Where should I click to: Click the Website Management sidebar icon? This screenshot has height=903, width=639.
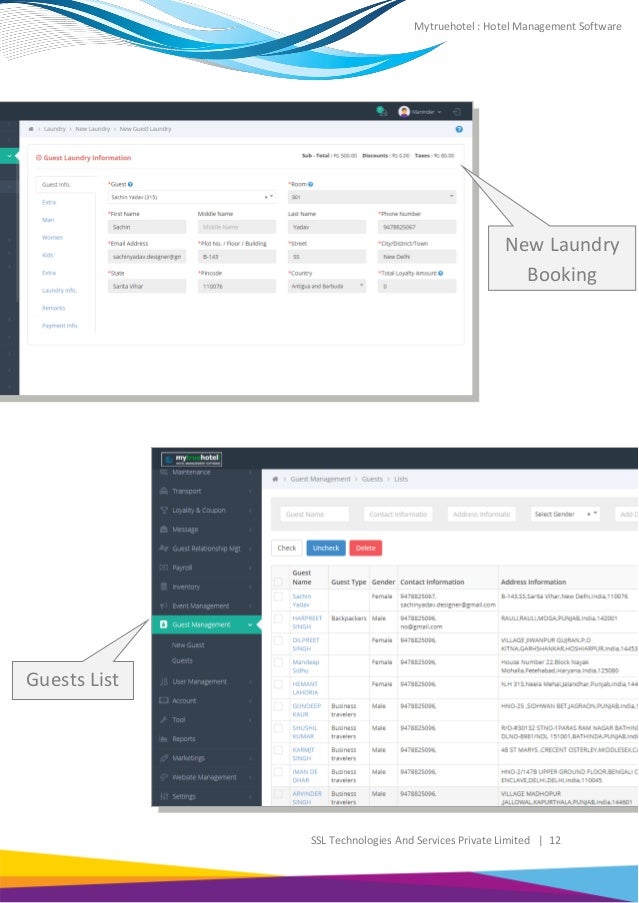[163, 777]
